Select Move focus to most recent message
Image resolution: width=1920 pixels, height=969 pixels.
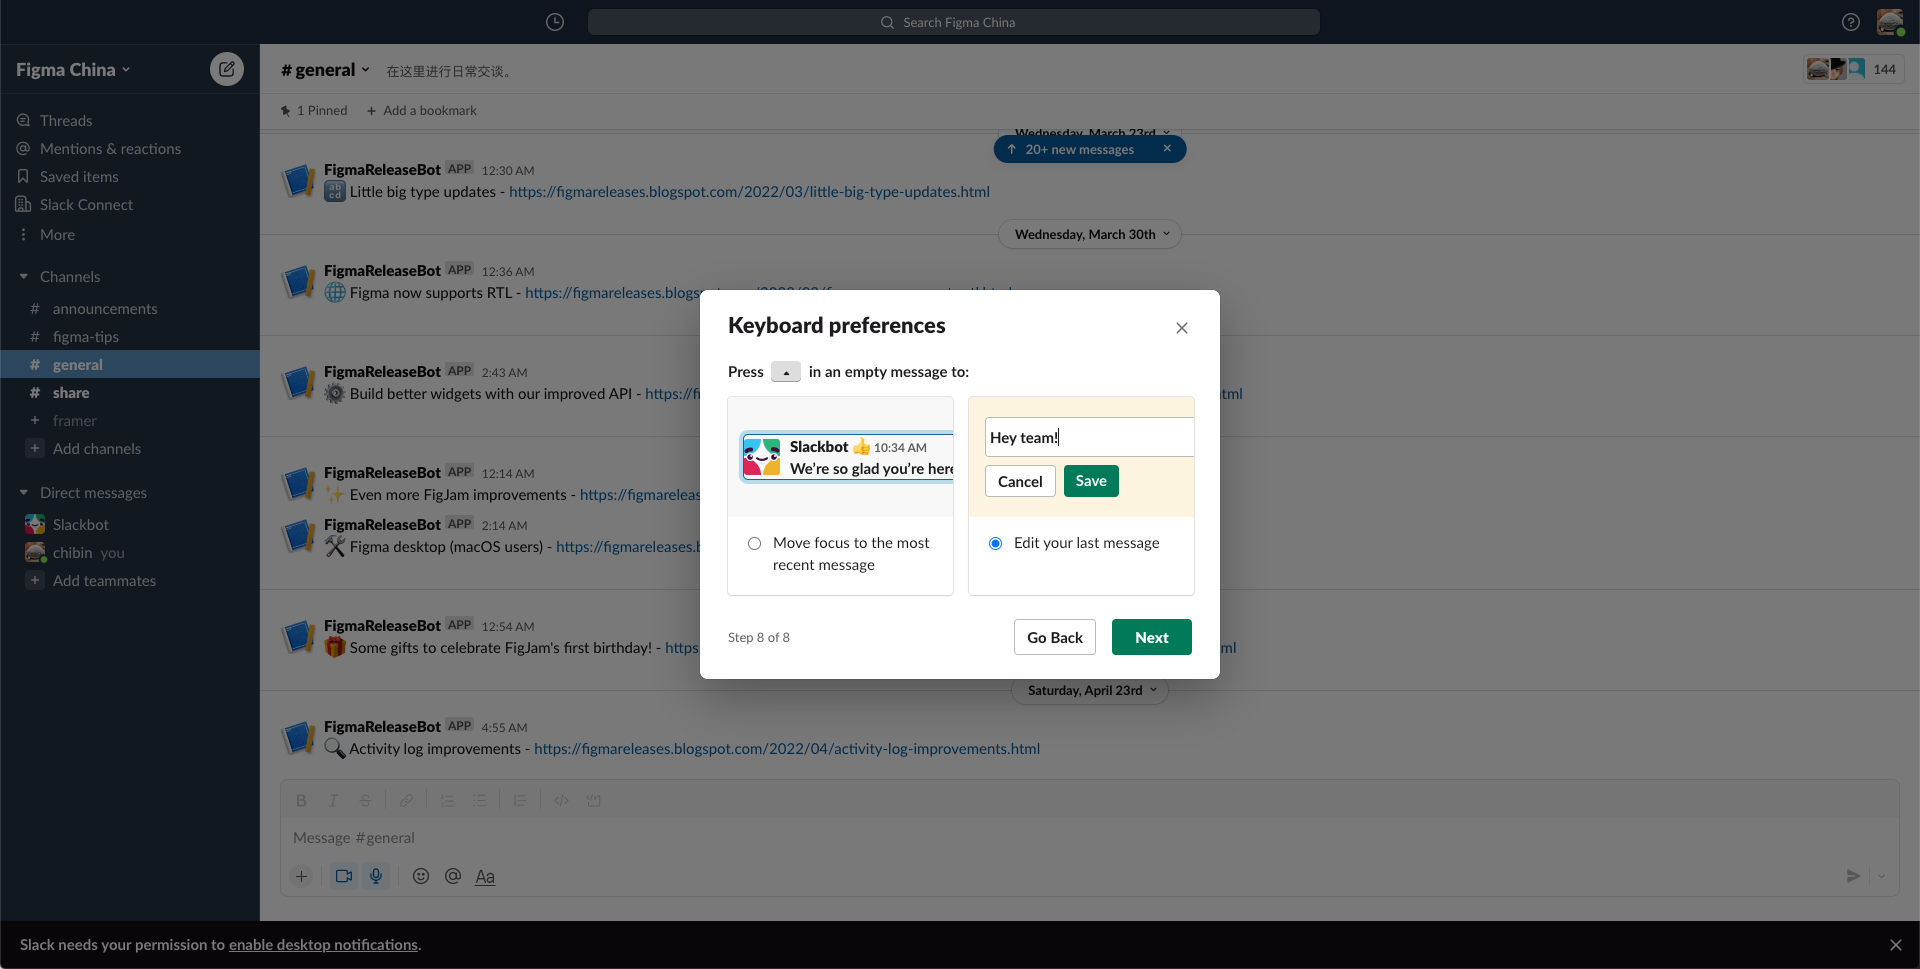click(x=754, y=543)
